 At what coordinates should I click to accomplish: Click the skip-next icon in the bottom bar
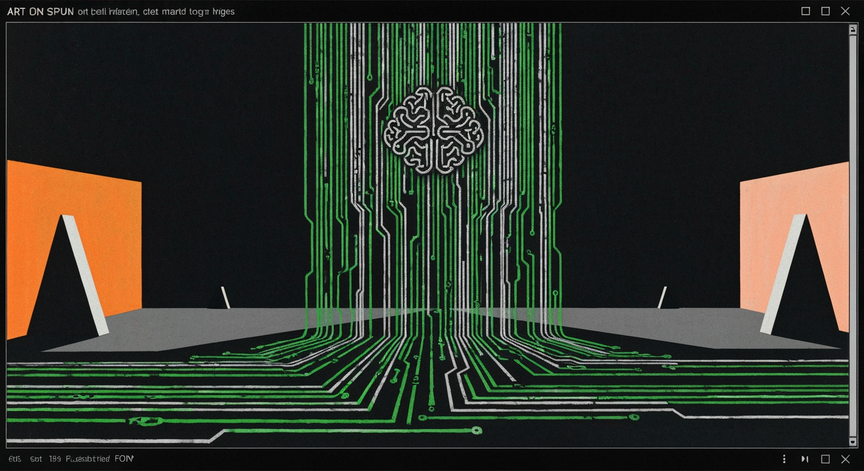pos(804,459)
